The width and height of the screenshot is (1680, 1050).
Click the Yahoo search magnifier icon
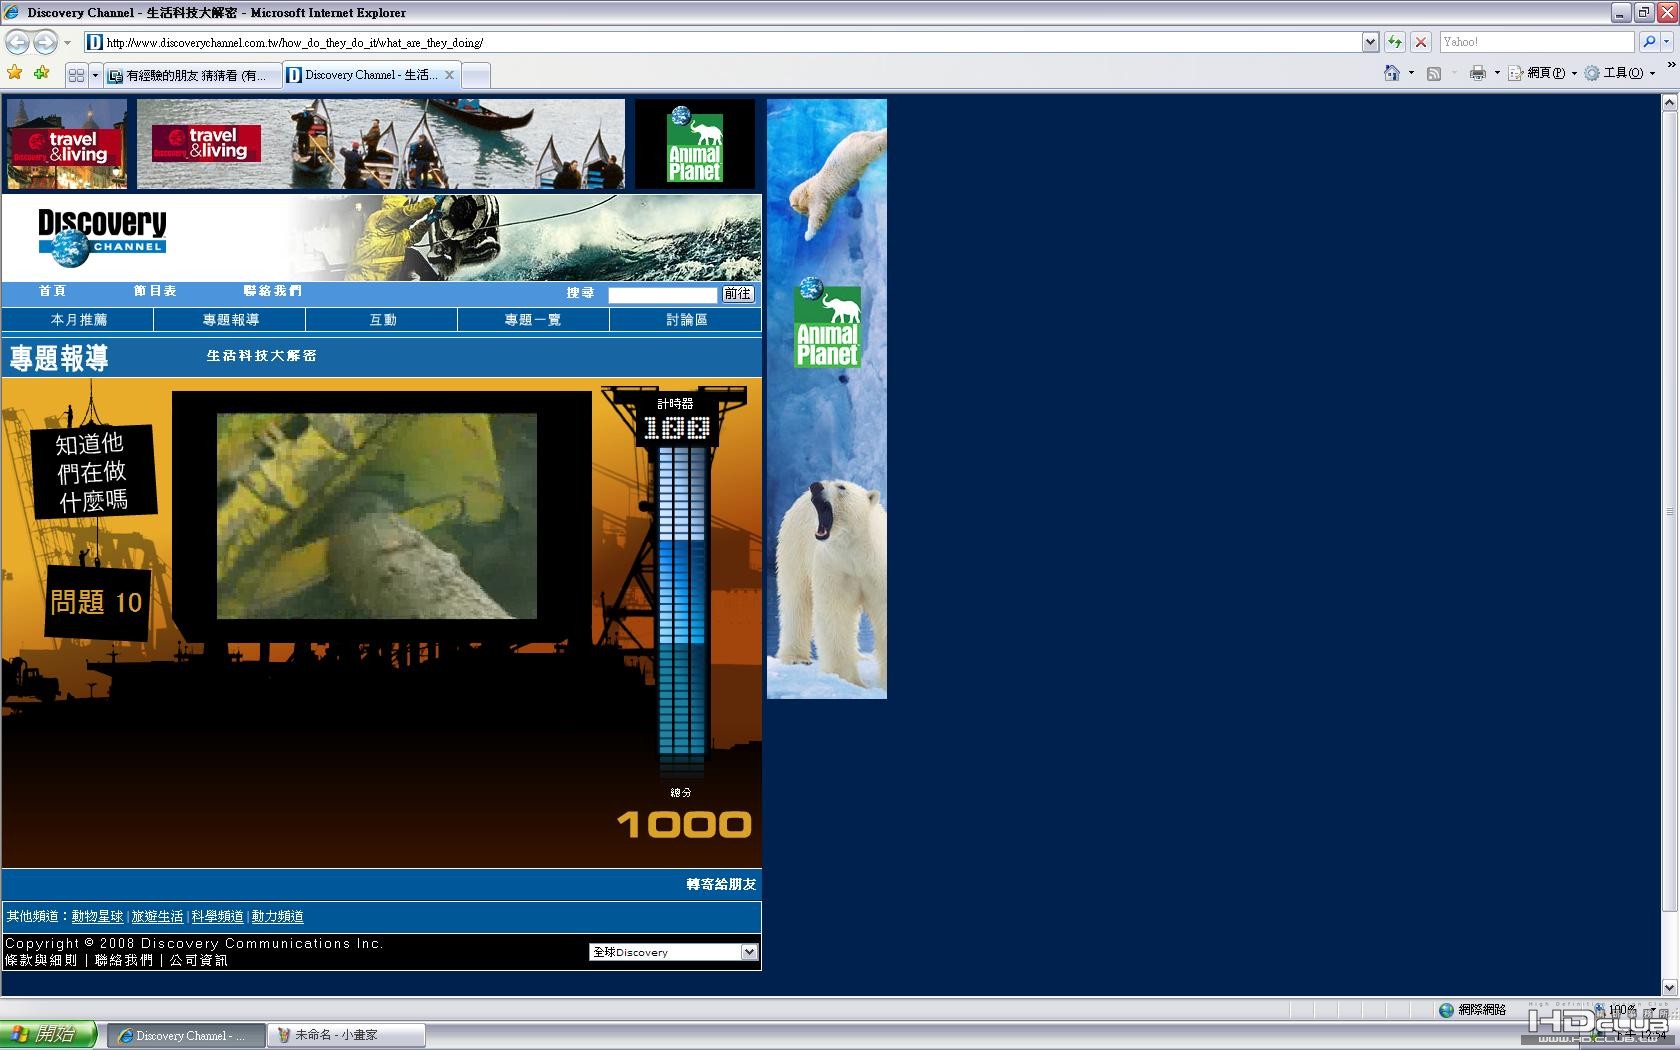[x=1649, y=42]
